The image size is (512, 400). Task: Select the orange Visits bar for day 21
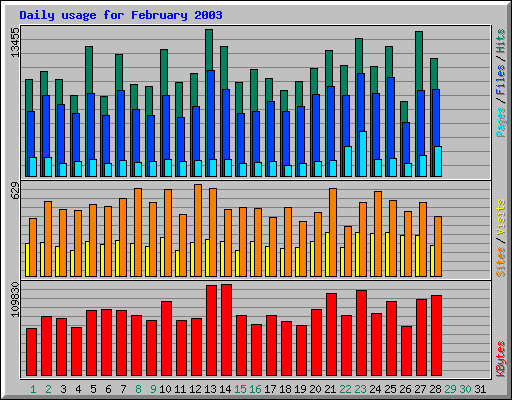pos(333,232)
